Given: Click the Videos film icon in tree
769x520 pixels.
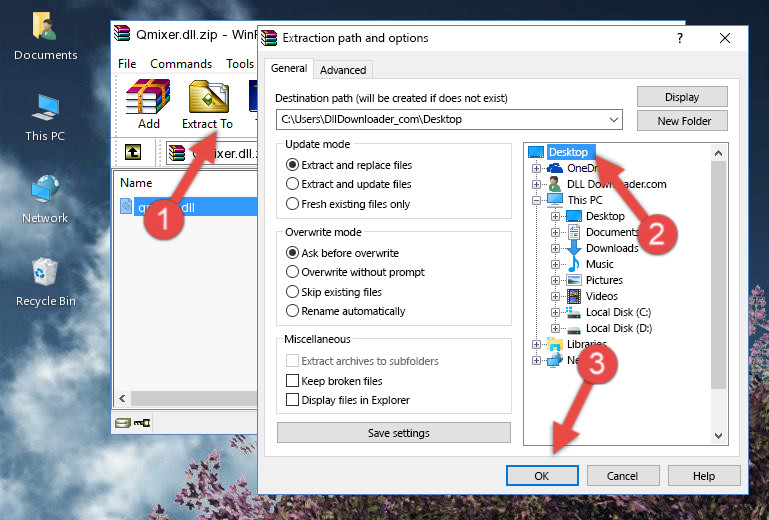Looking at the screenshot, I should point(573,296).
